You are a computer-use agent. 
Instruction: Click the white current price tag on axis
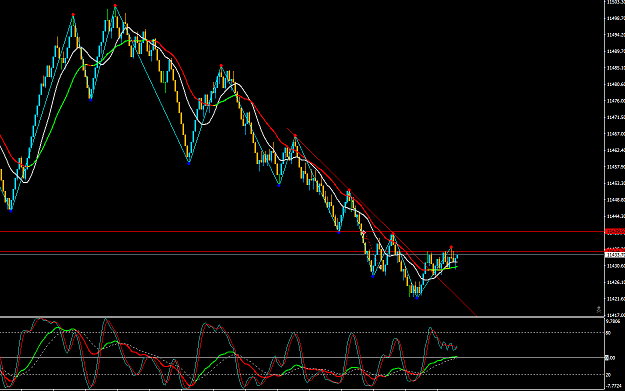pyautogui.click(x=615, y=255)
